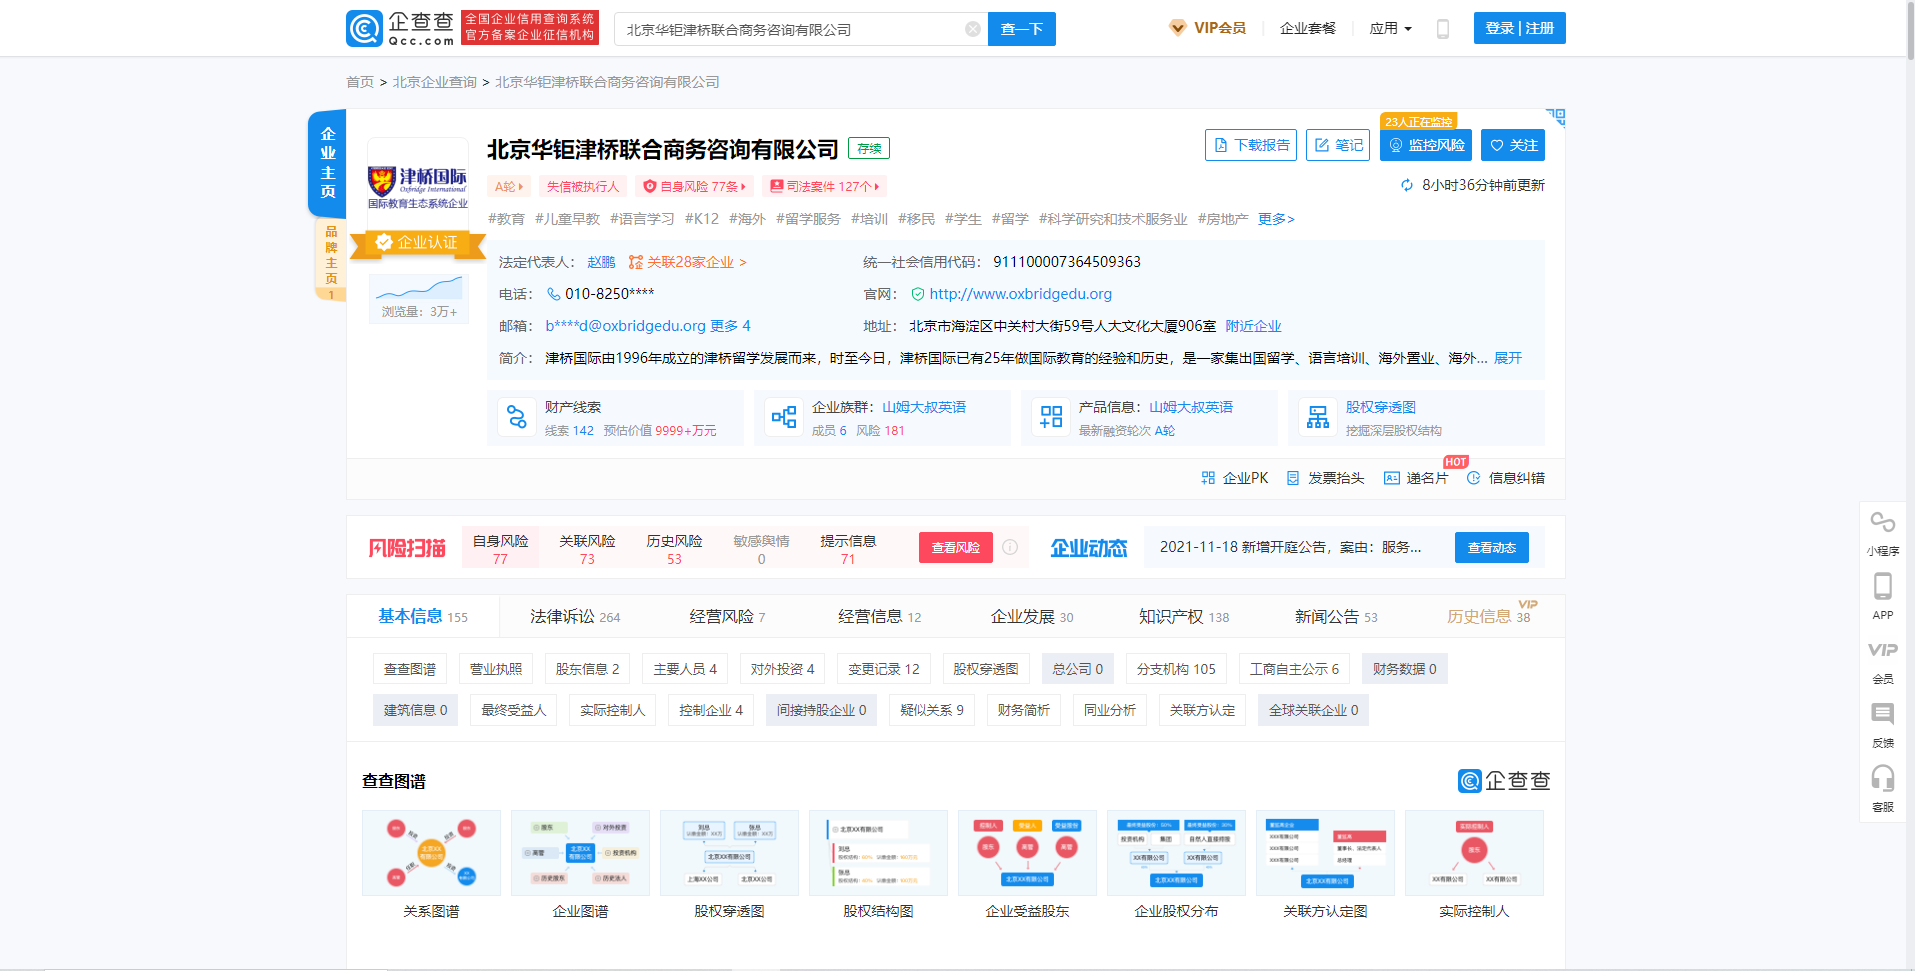The height and width of the screenshot is (971, 1915).
Task: Switch to 知识产权 tab
Action: [x=1184, y=617]
